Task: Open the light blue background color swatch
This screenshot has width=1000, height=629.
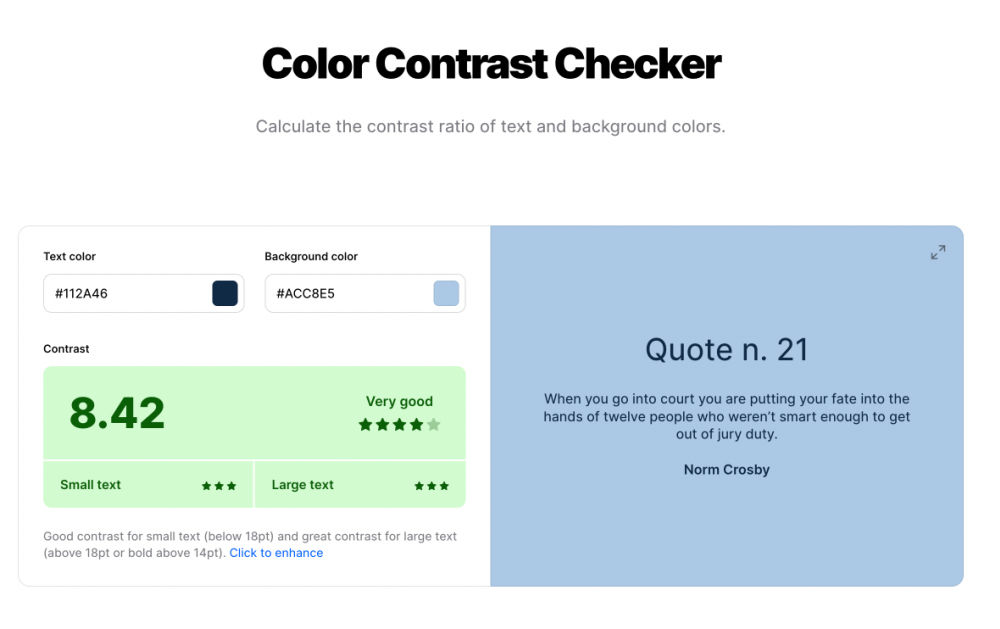Action: [x=446, y=293]
